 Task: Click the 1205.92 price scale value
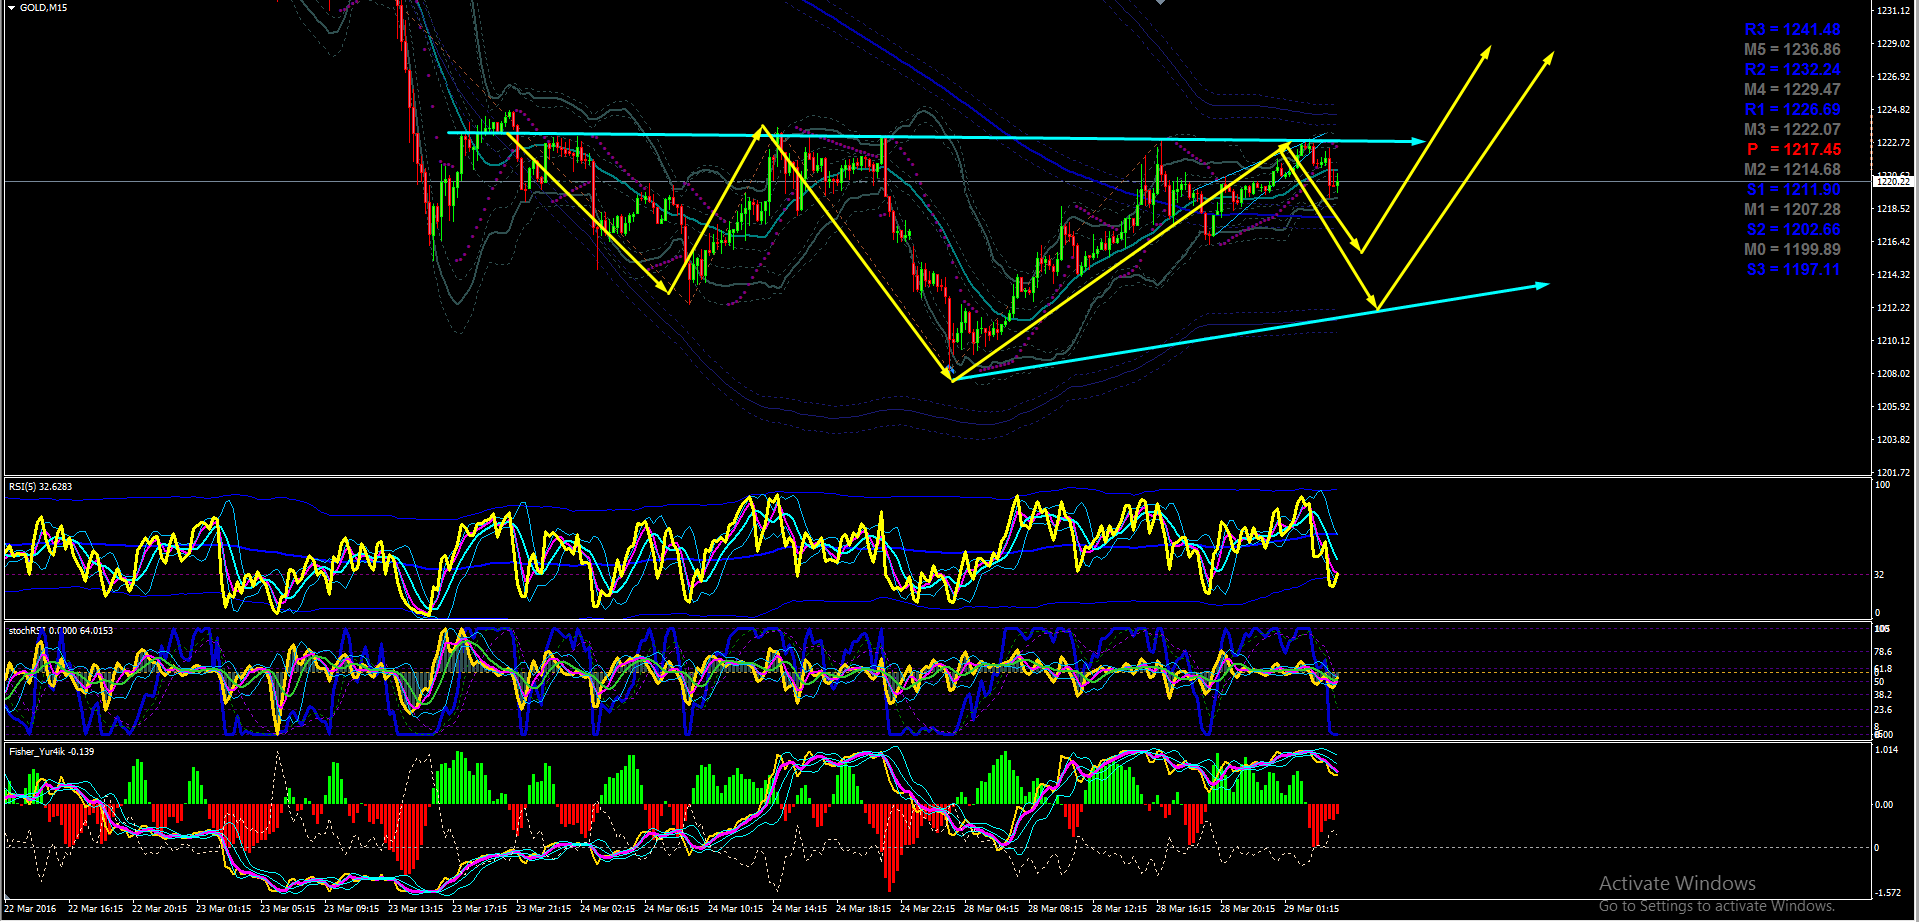pyautogui.click(x=1893, y=407)
